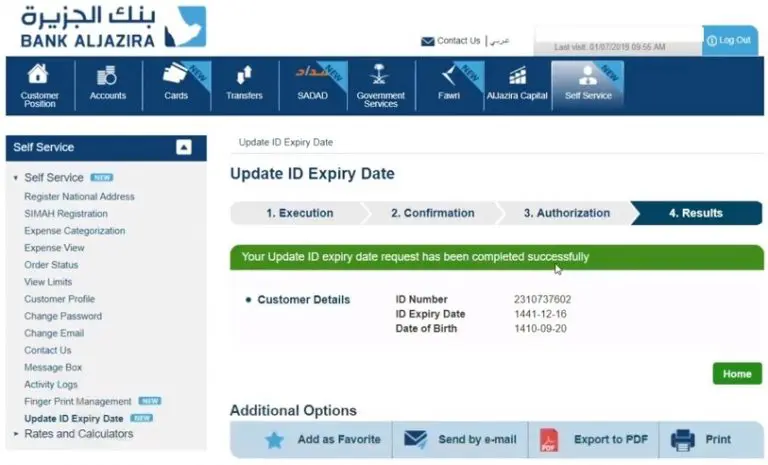Click the Bank AlJazira logo
Image resolution: width=768 pixels, height=465 pixels.
click(113, 27)
